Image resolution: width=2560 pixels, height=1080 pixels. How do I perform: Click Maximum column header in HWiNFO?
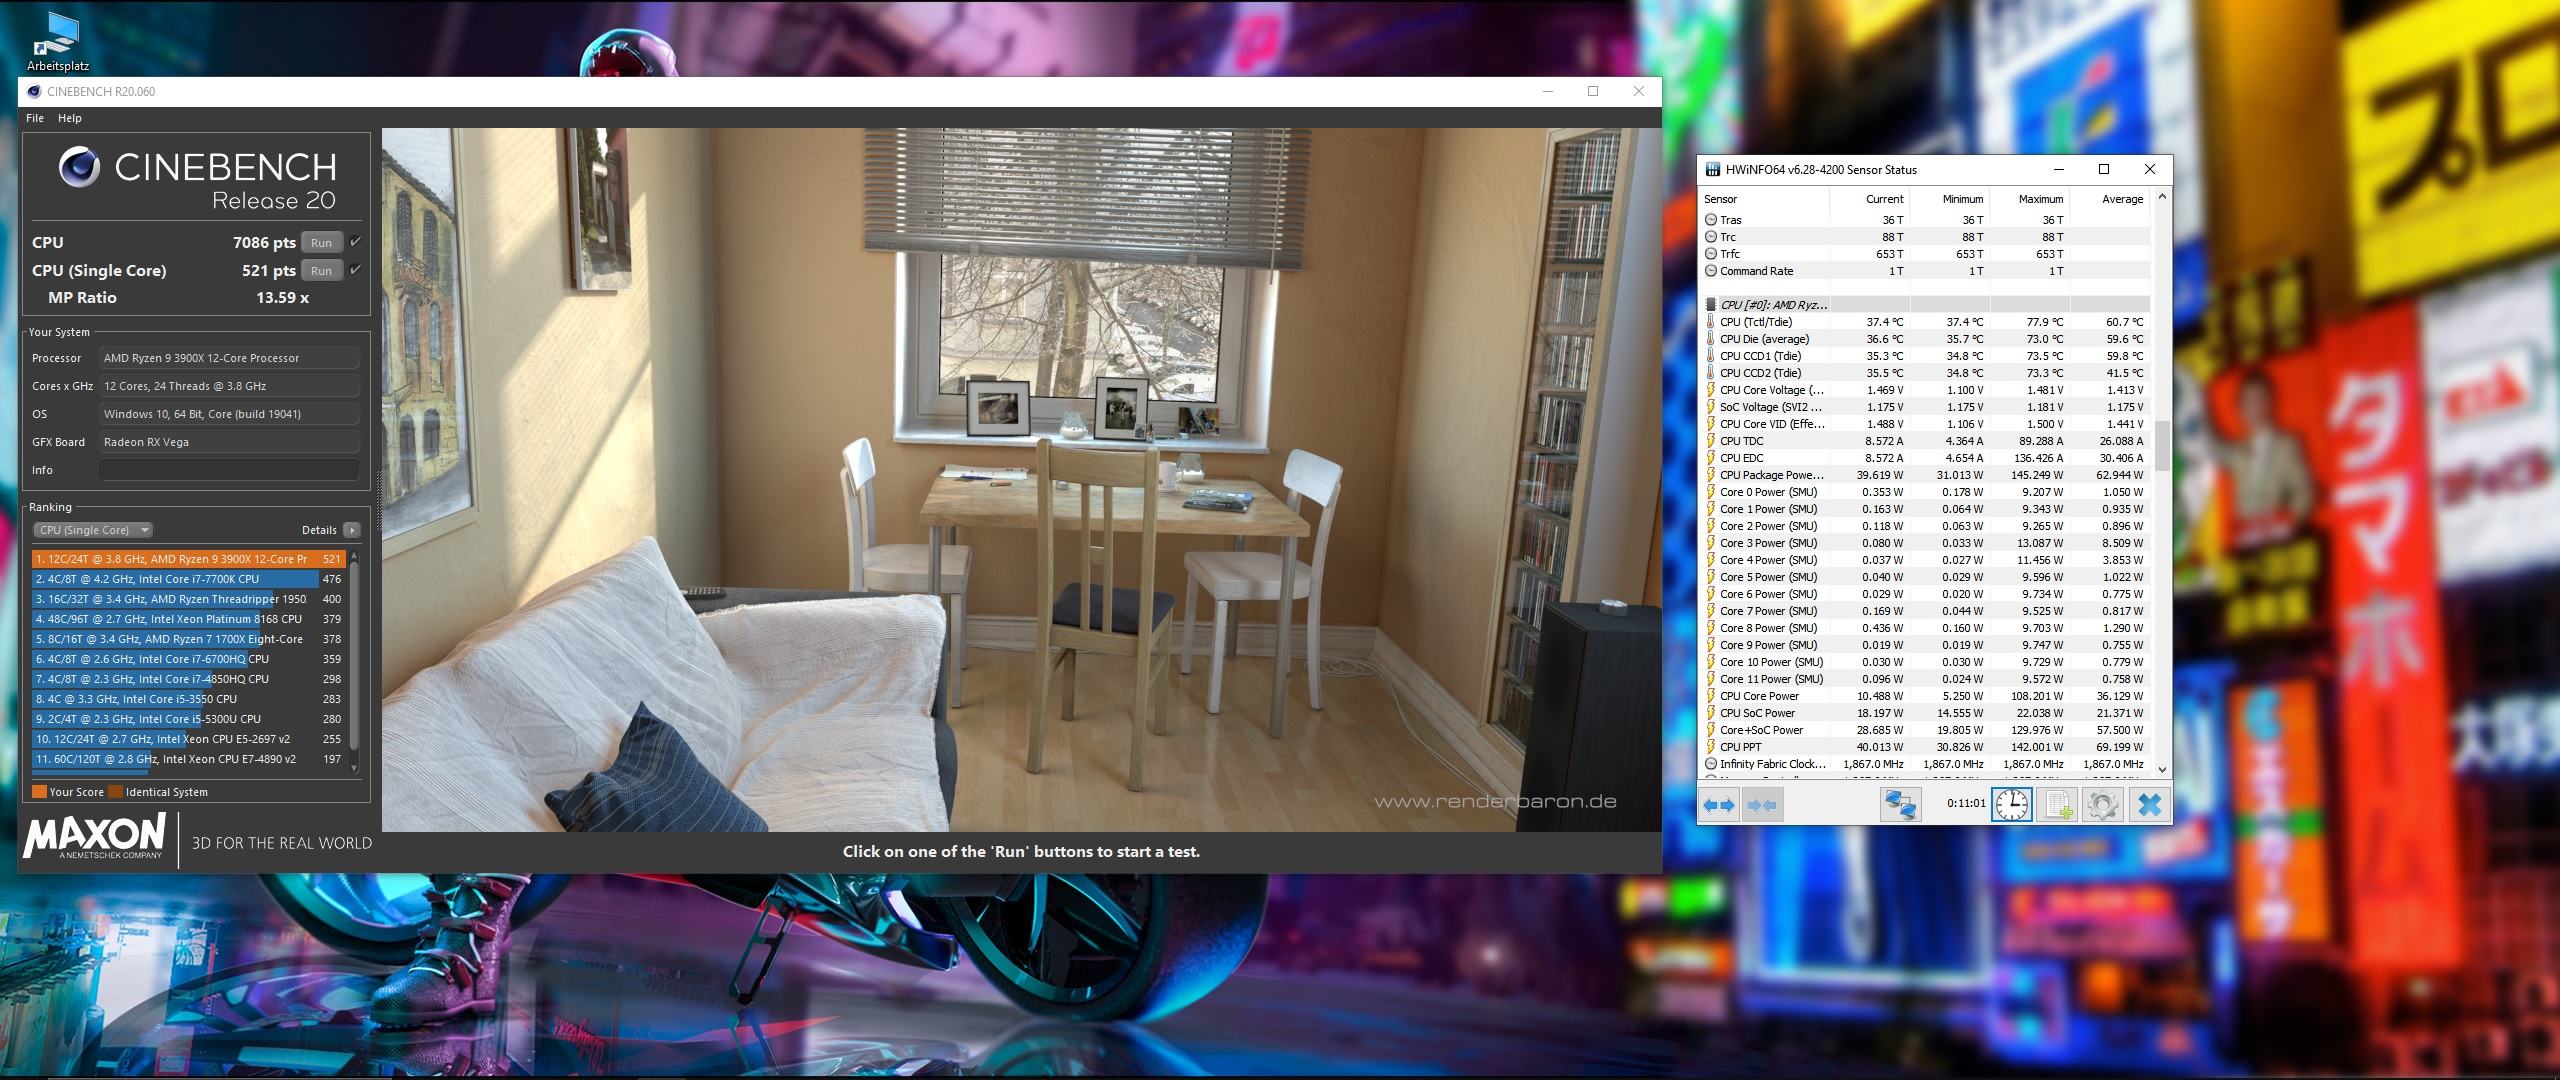[2029, 199]
